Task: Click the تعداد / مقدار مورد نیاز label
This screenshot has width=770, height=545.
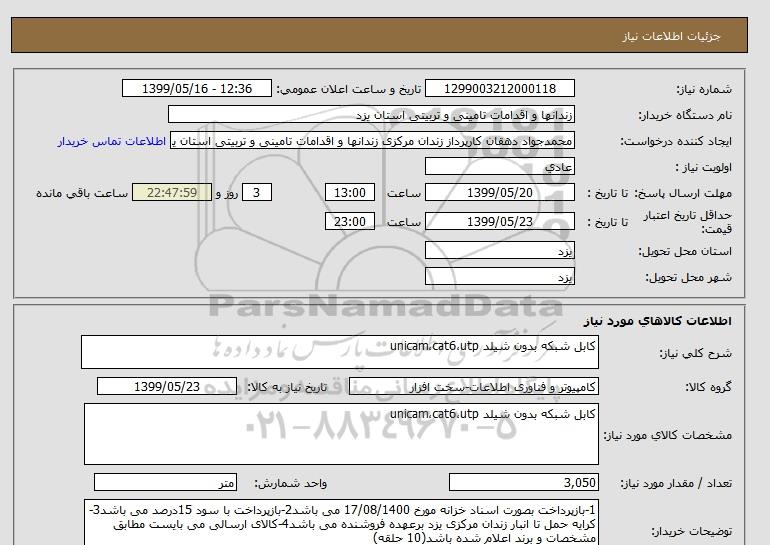Action: point(676,483)
